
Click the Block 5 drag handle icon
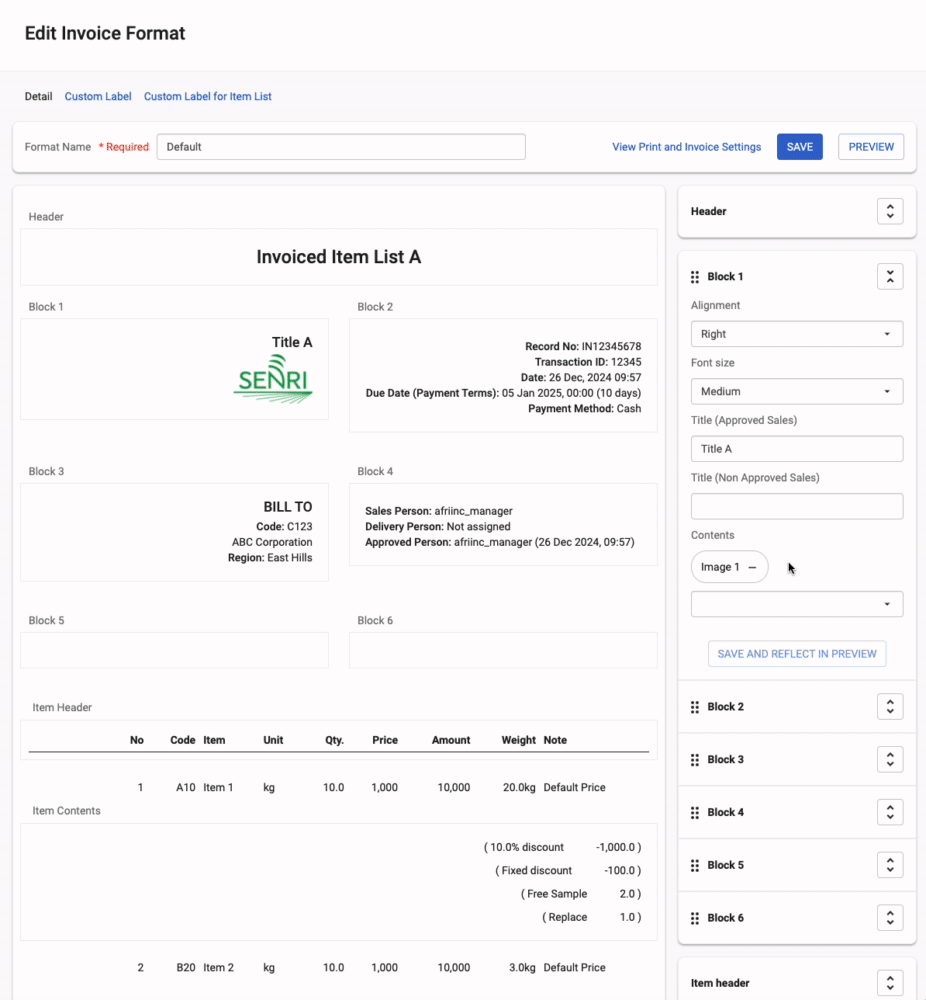click(694, 865)
